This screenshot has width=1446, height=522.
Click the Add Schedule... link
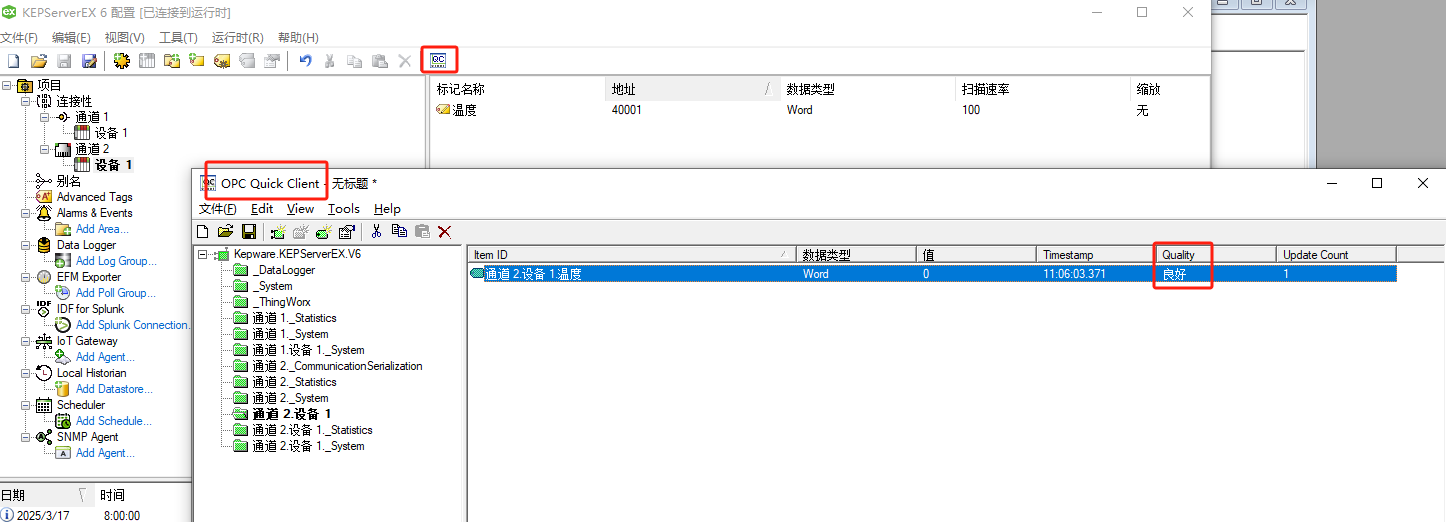click(114, 421)
